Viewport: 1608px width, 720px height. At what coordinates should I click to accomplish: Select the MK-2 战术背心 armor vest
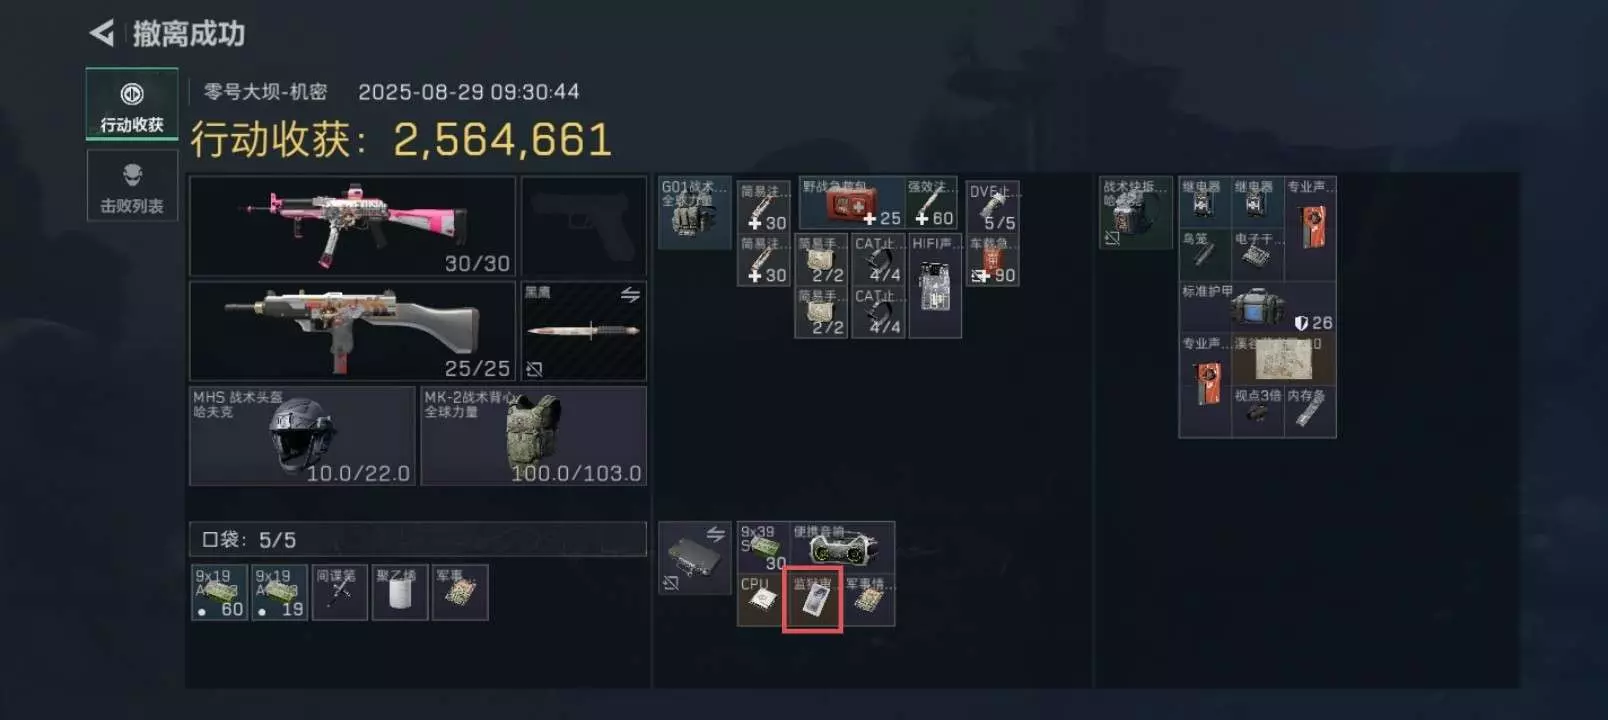[x=533, y=436]
